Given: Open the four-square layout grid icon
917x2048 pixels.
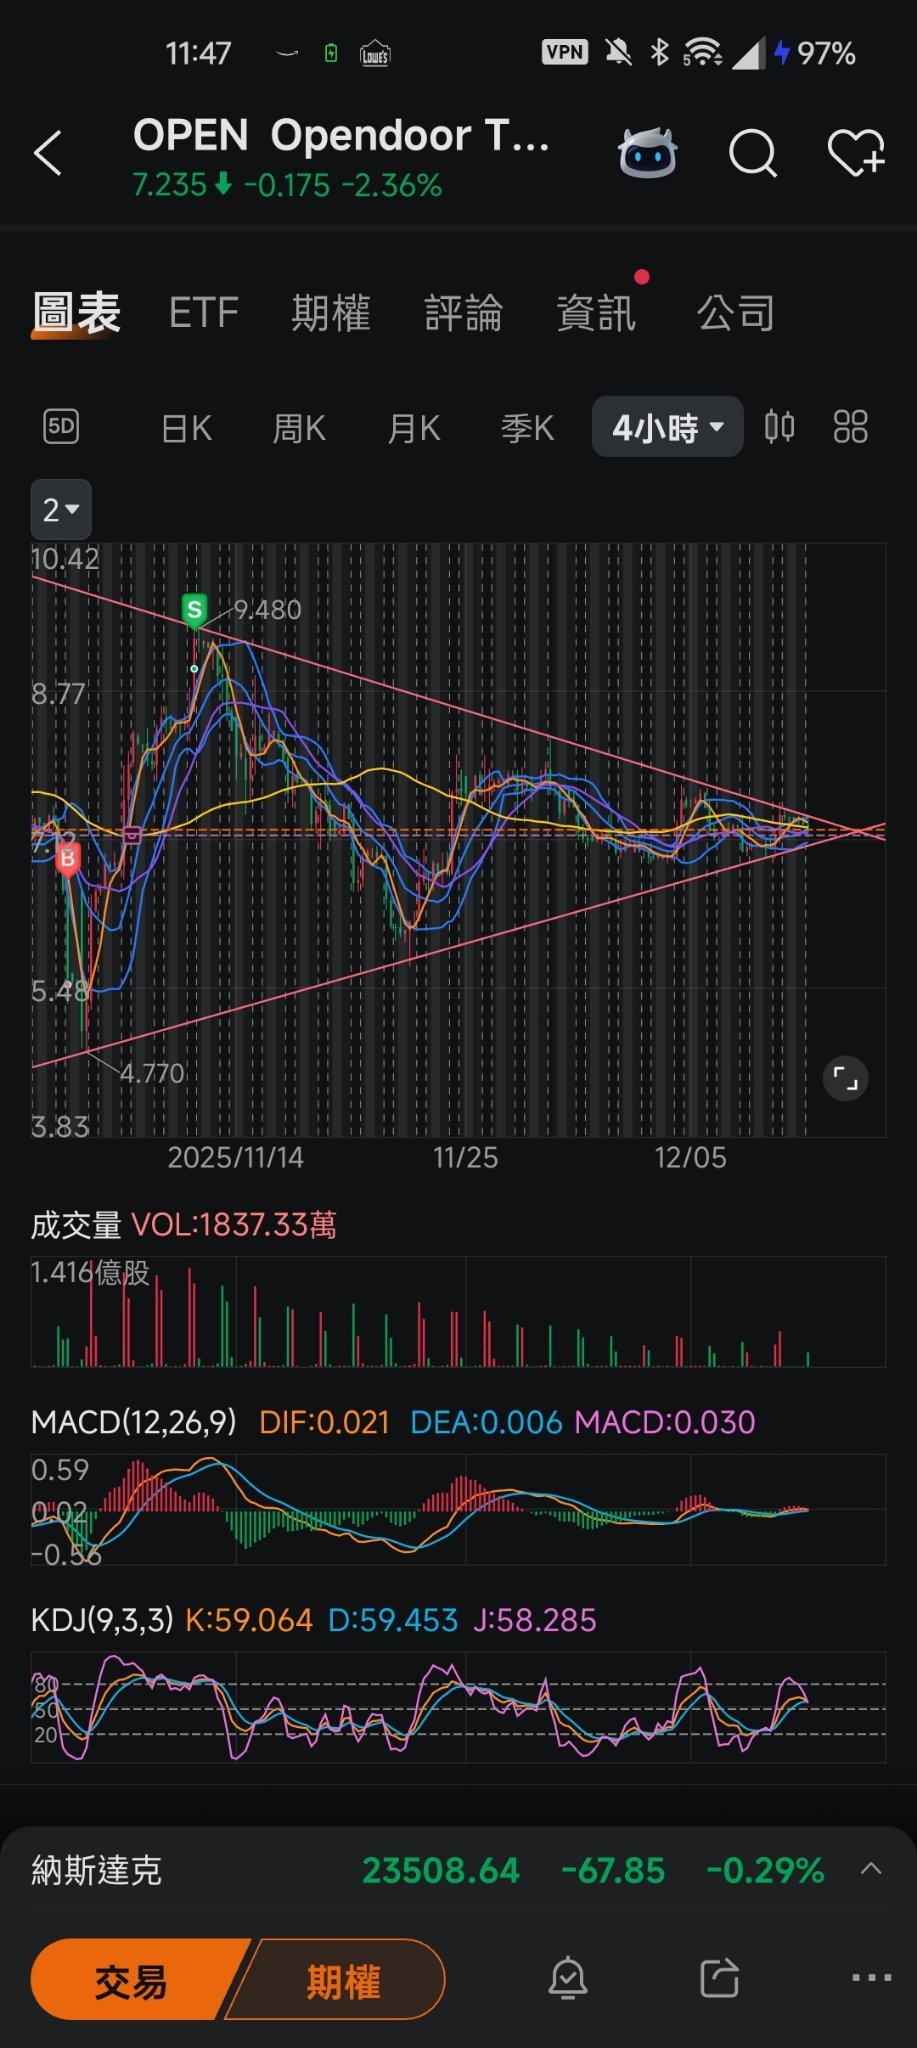Looking at the screenshot, I should tap(850, 427).
